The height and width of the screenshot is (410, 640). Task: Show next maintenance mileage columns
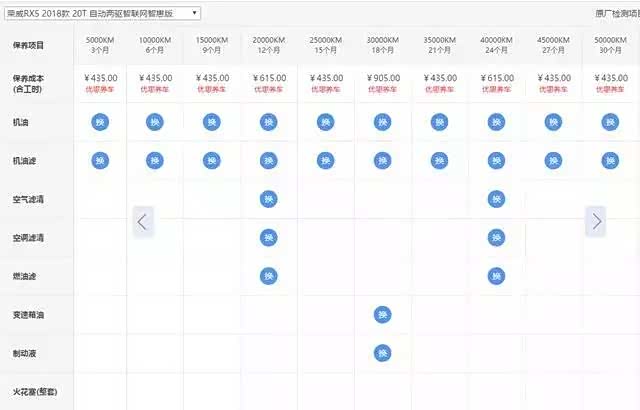click(596, 222)
